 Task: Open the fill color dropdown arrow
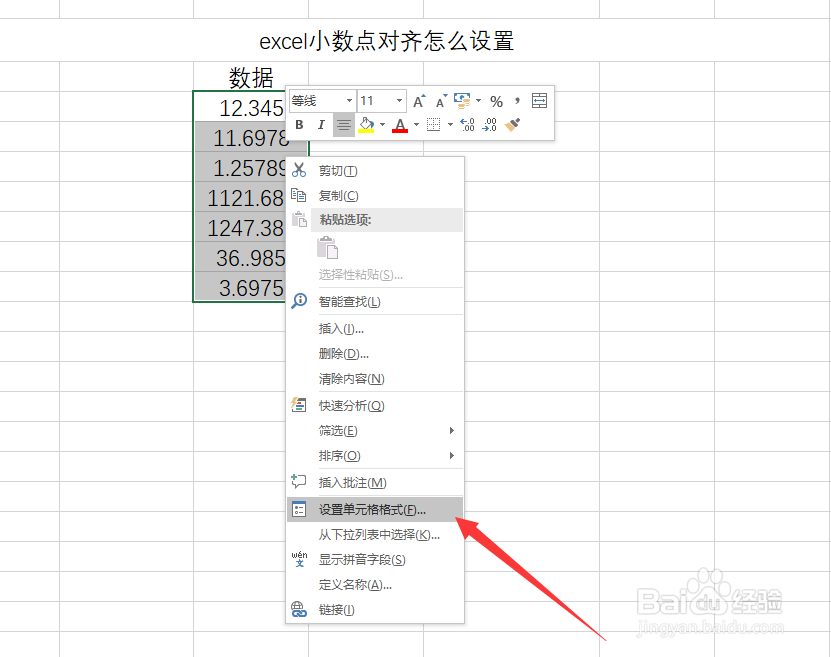coord(382,125)
